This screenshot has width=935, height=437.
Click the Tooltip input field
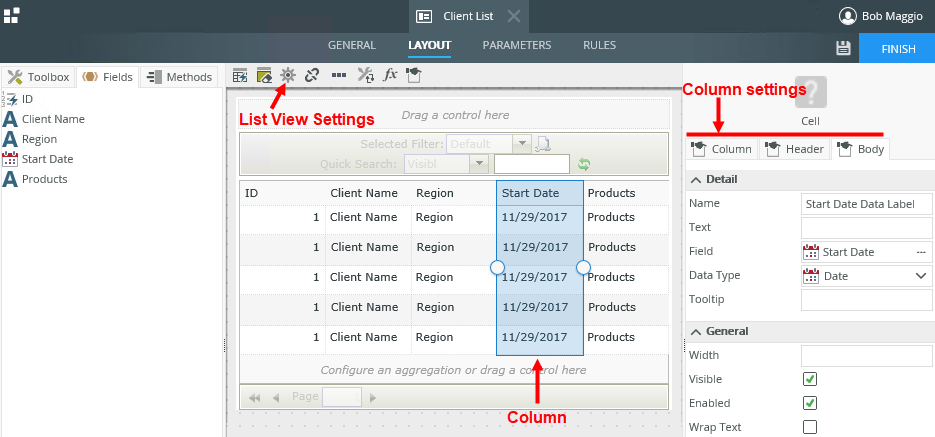pyautogui.click(x=866, y=300)
